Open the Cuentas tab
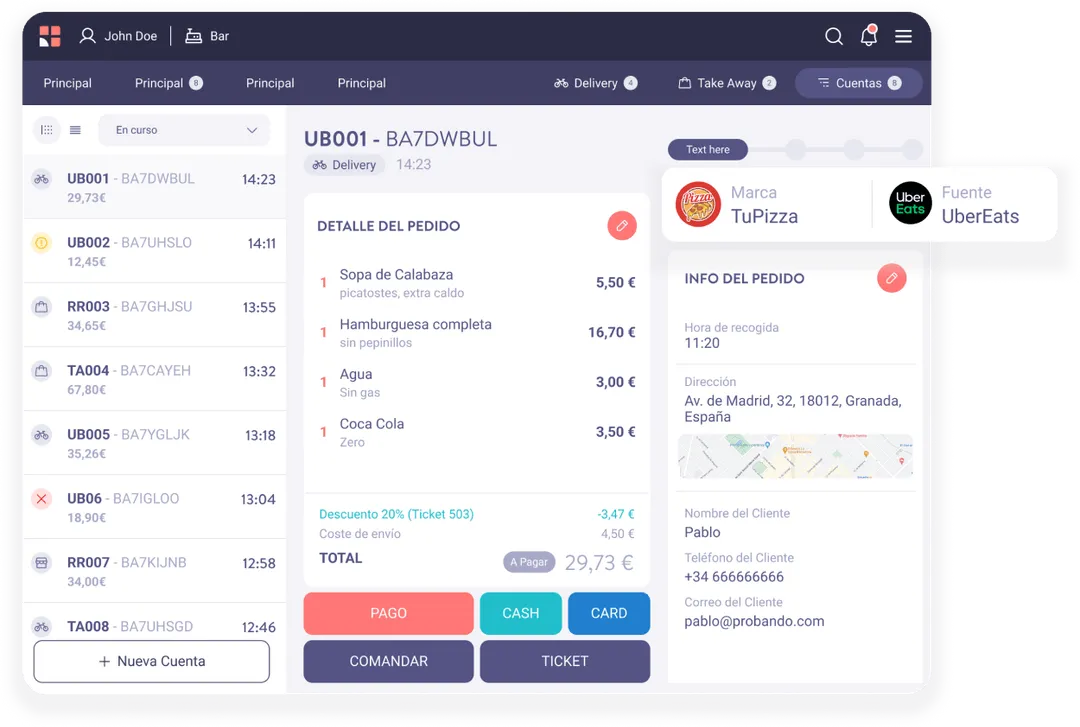The height and width of the screenshot is (727, 1080). [858, 83]
